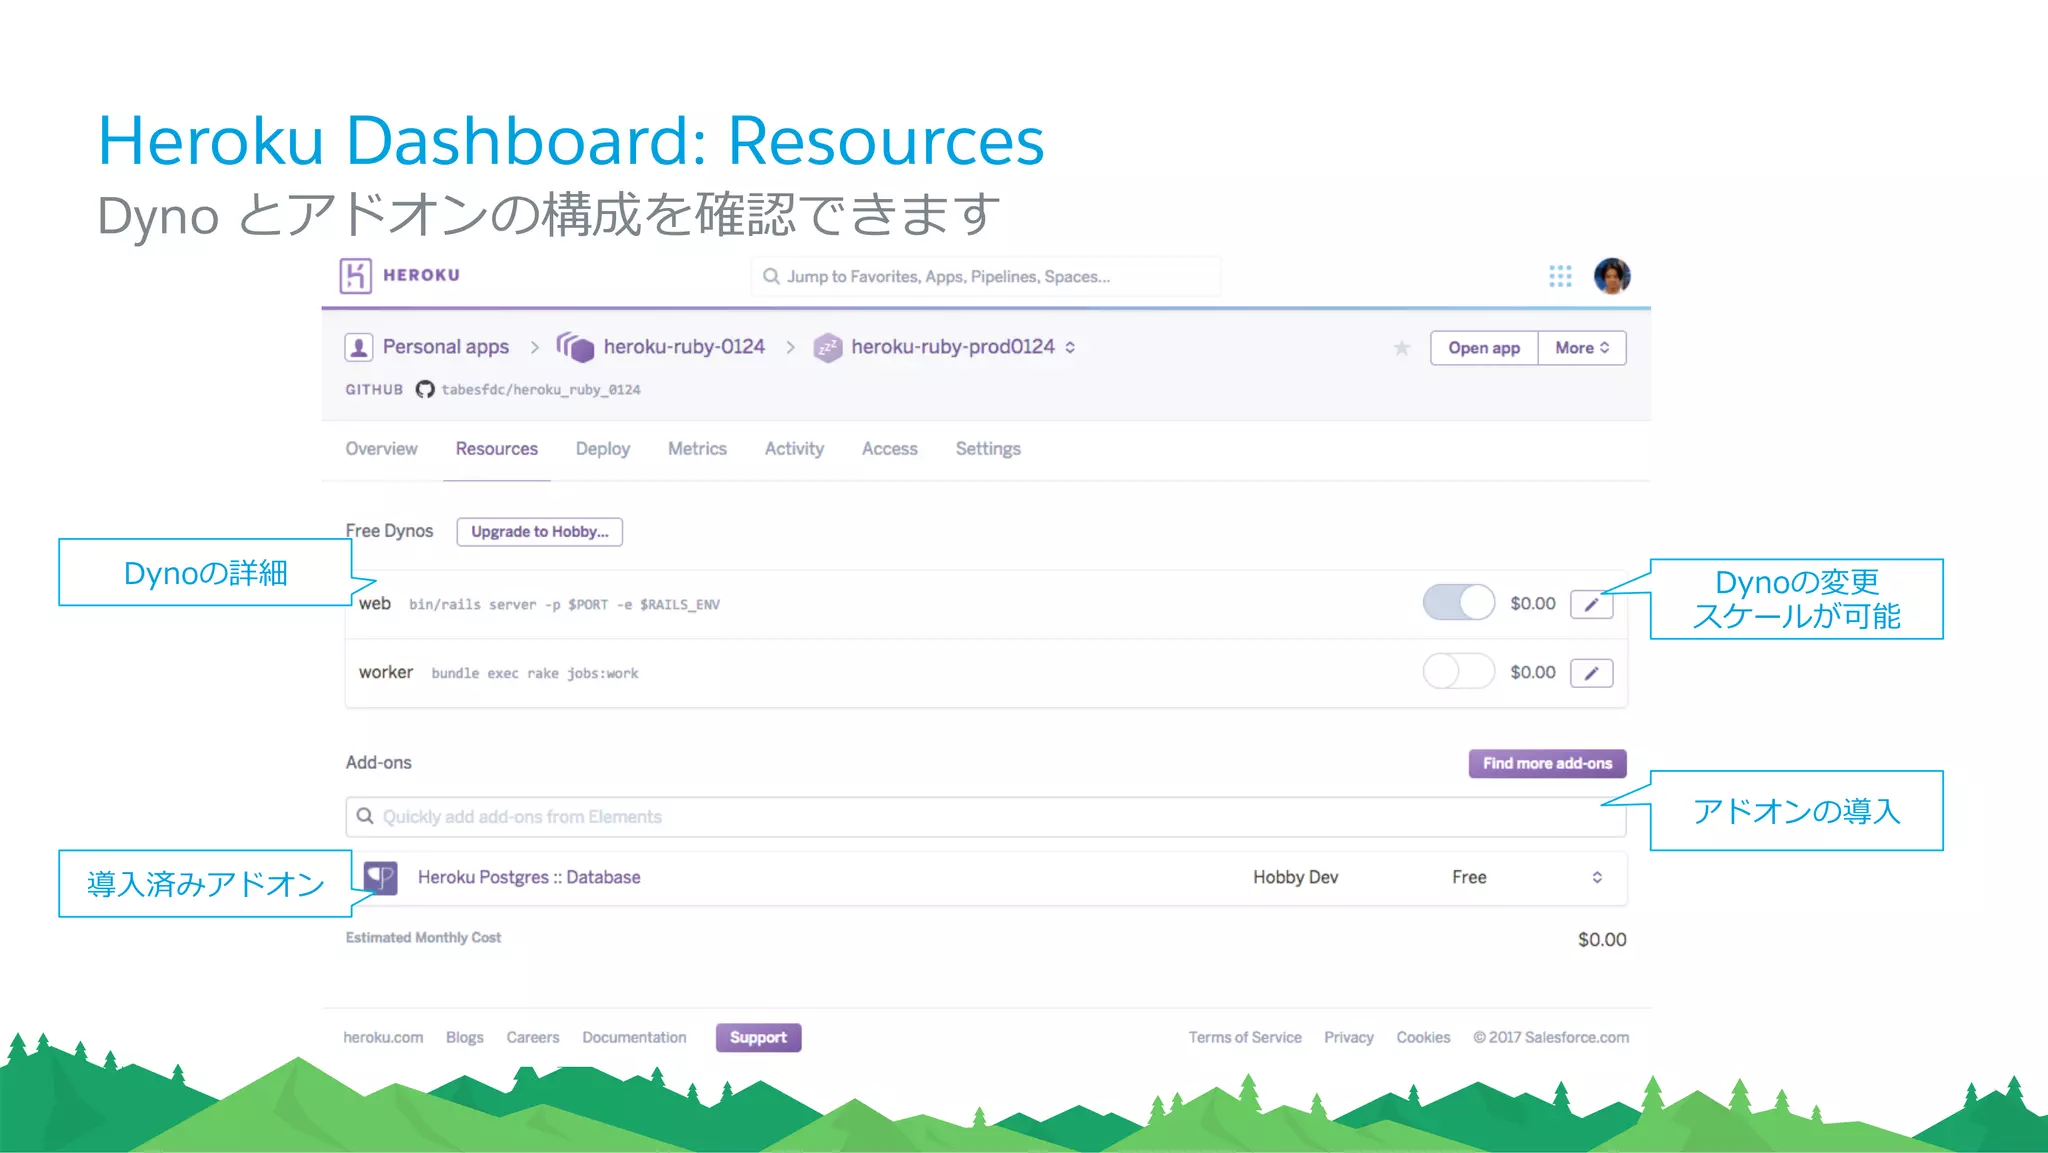Click the GitHub octocat icon
Screen dimensions: 2048x1153
(x=425, y=390)
